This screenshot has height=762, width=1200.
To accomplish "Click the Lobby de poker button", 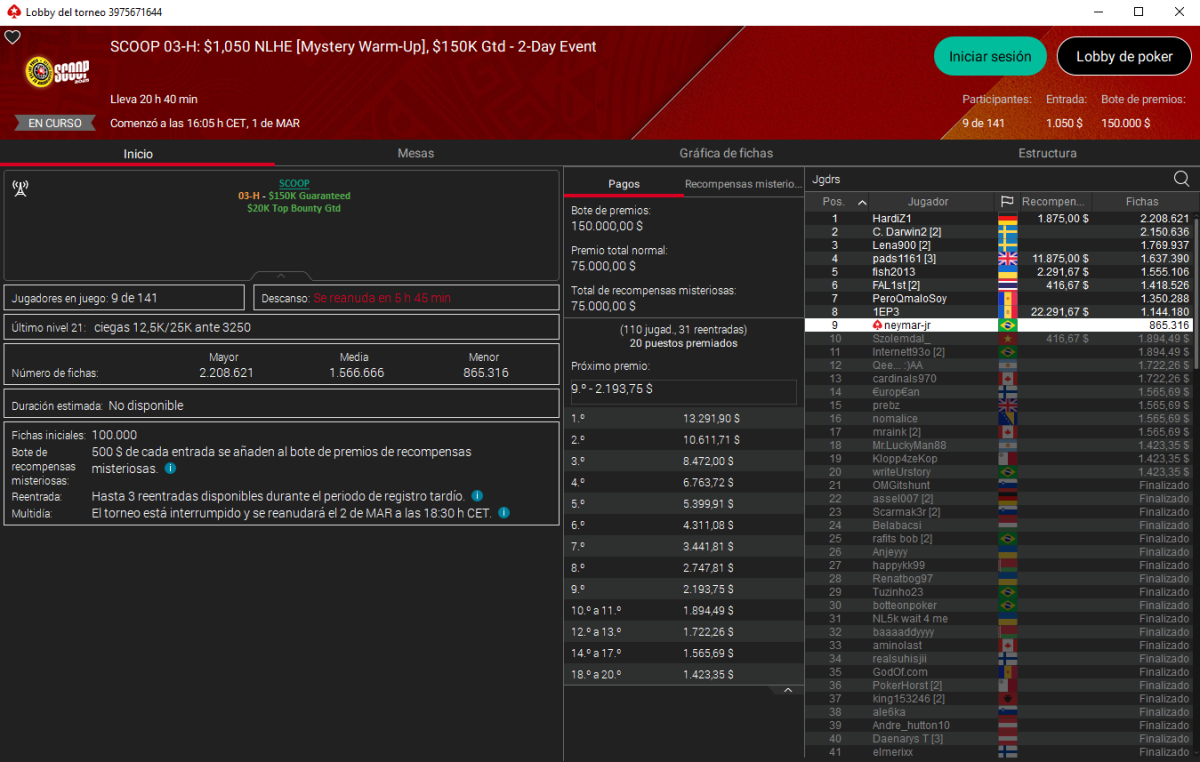I will click(x=1124, y=57).
